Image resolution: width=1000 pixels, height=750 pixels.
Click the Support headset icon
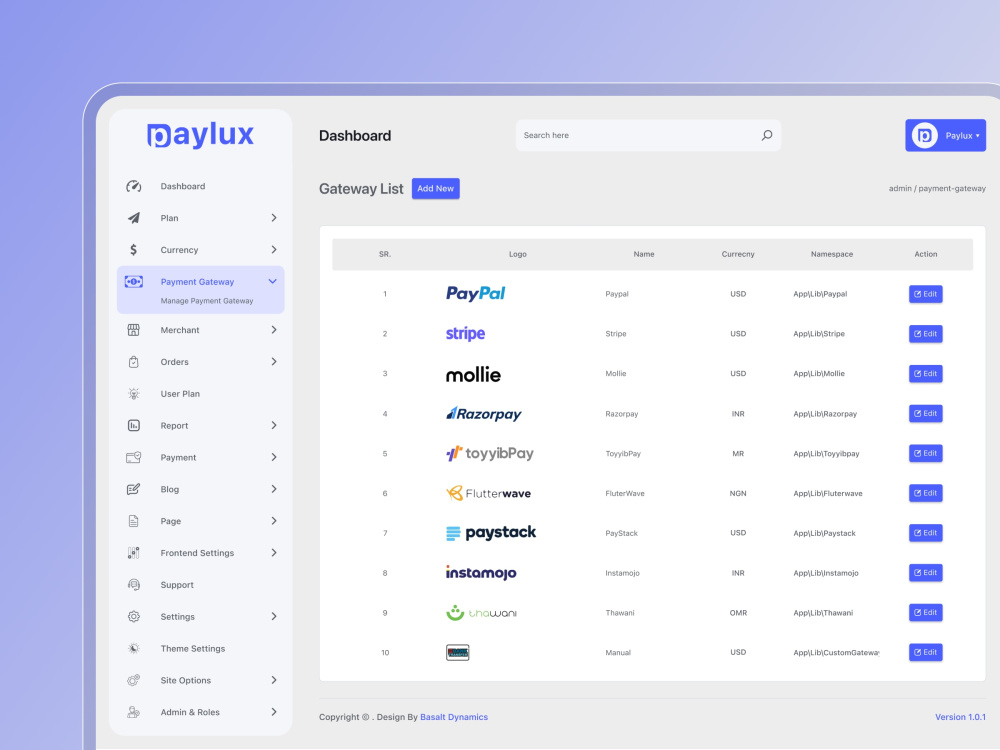(x=133, y=585)
